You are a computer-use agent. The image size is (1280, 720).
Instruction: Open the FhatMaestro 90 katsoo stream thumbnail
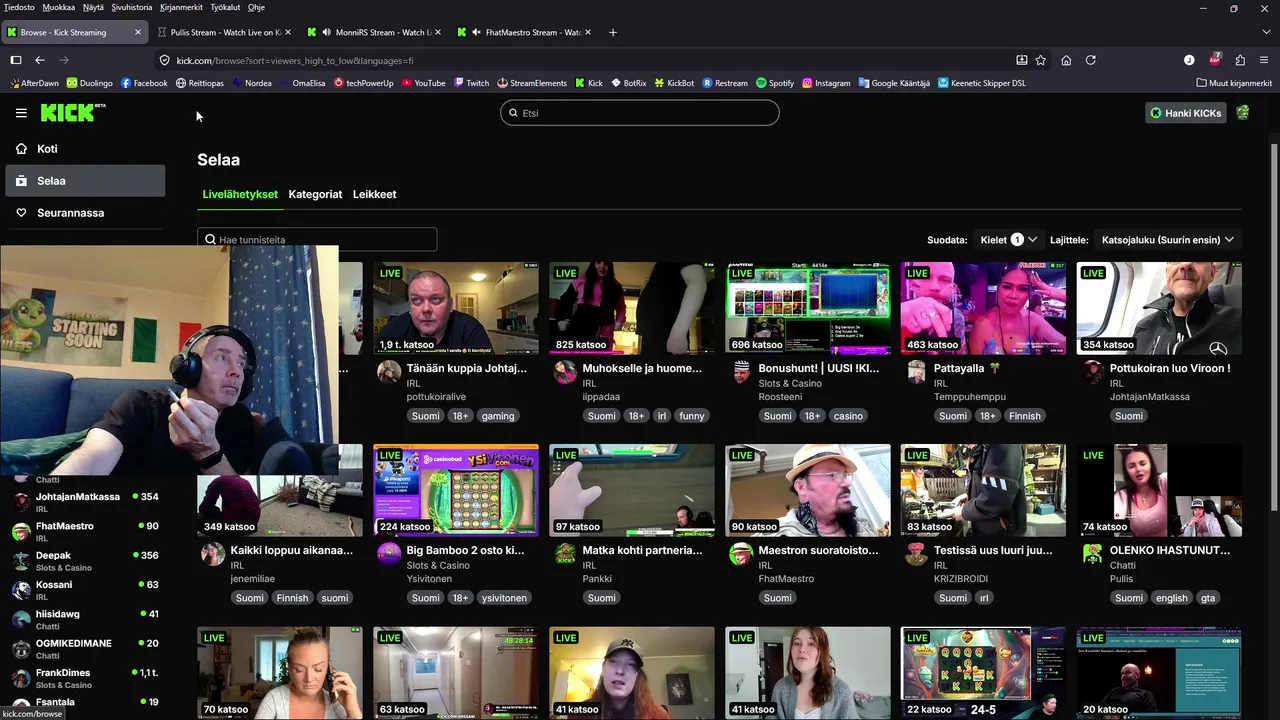point(808,490)
